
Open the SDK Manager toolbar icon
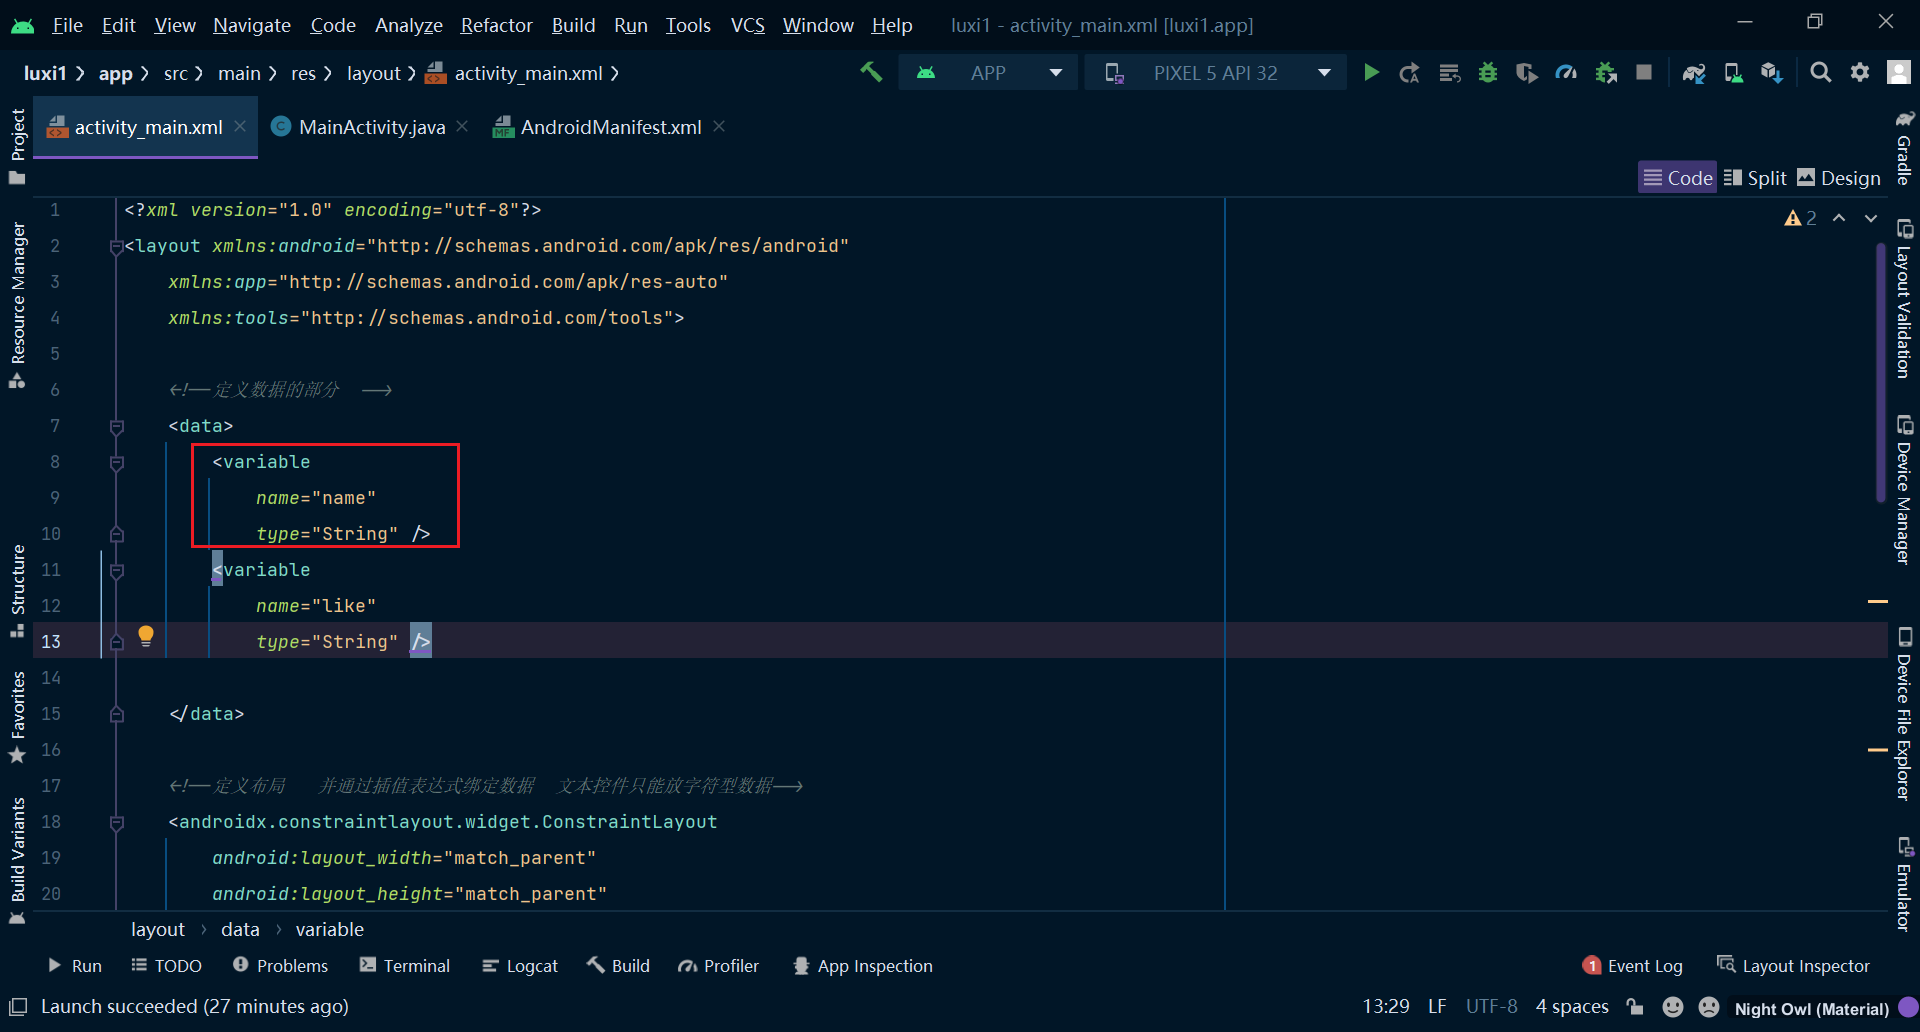click(1772, 72)
